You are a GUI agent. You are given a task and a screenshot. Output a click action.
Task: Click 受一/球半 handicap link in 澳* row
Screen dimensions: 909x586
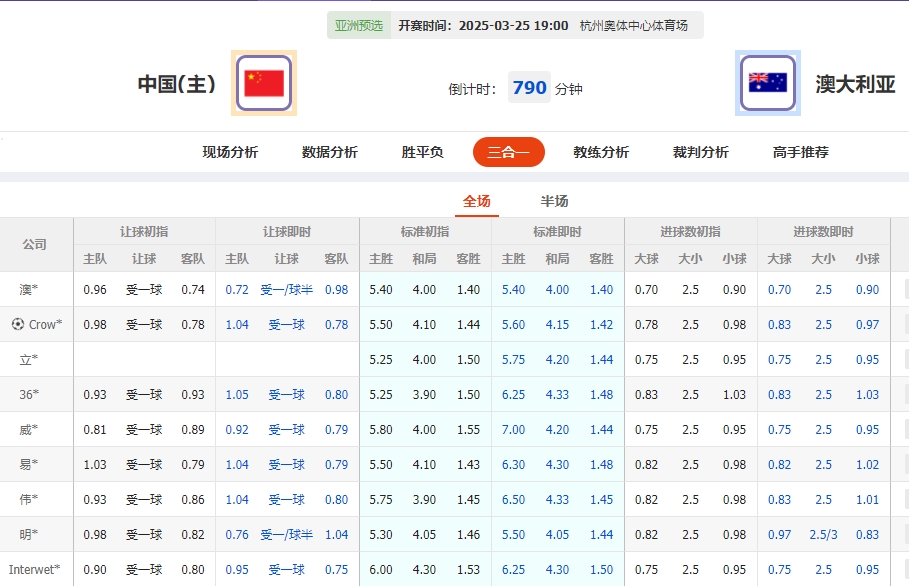click(x=287, y=290)
